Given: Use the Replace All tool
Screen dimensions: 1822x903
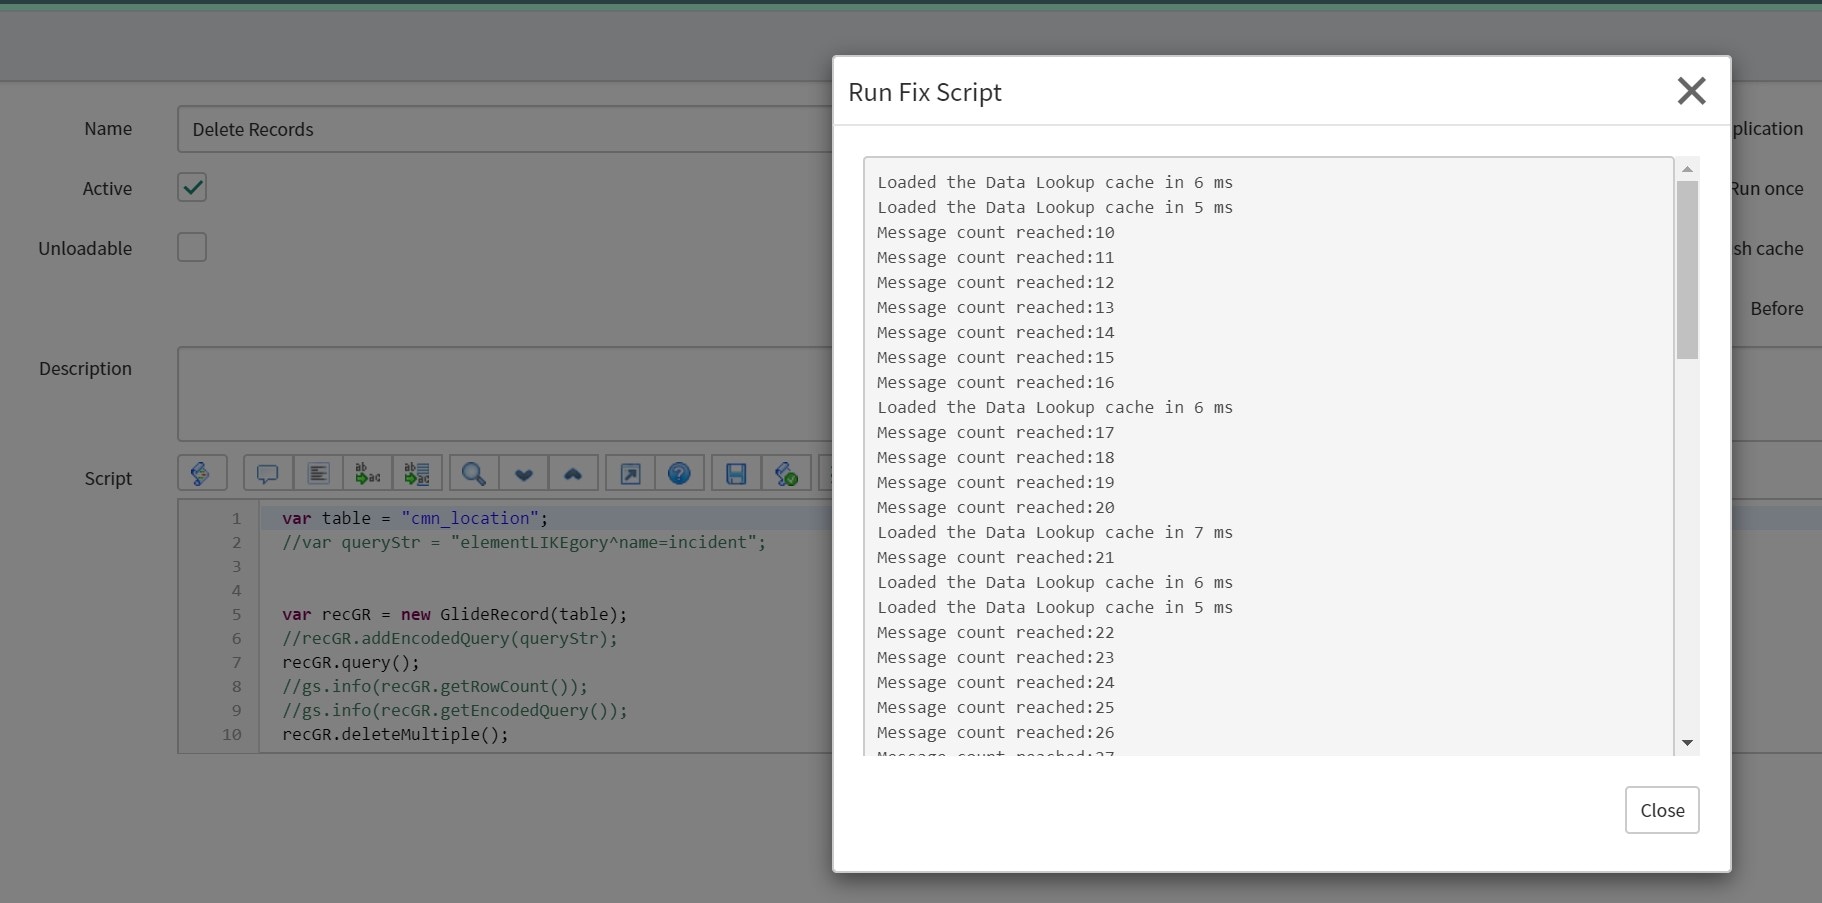Looking at the screenshot, I should [x=417, y=472].
